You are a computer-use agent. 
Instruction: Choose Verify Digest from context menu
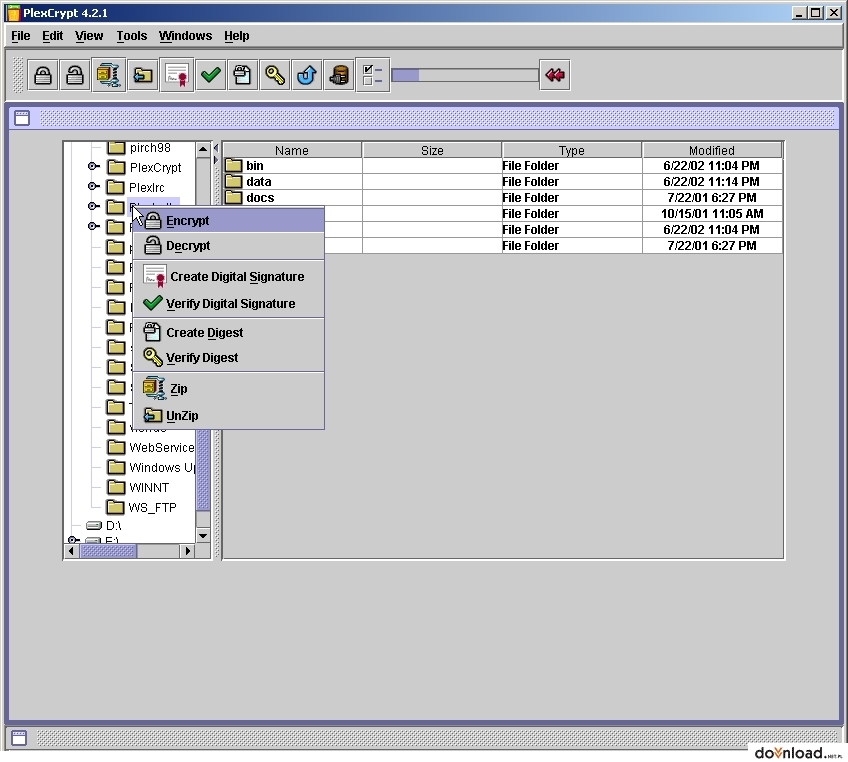229,357
